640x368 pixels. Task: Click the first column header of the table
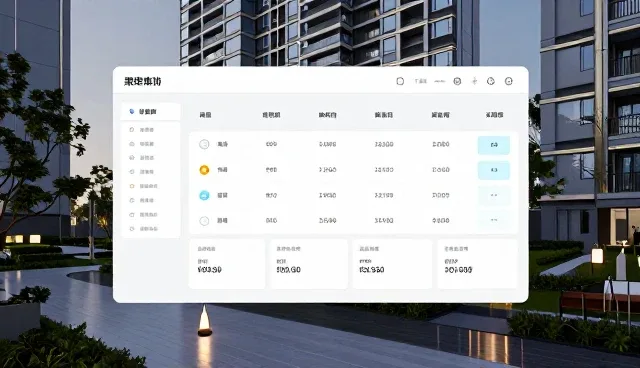205,115
